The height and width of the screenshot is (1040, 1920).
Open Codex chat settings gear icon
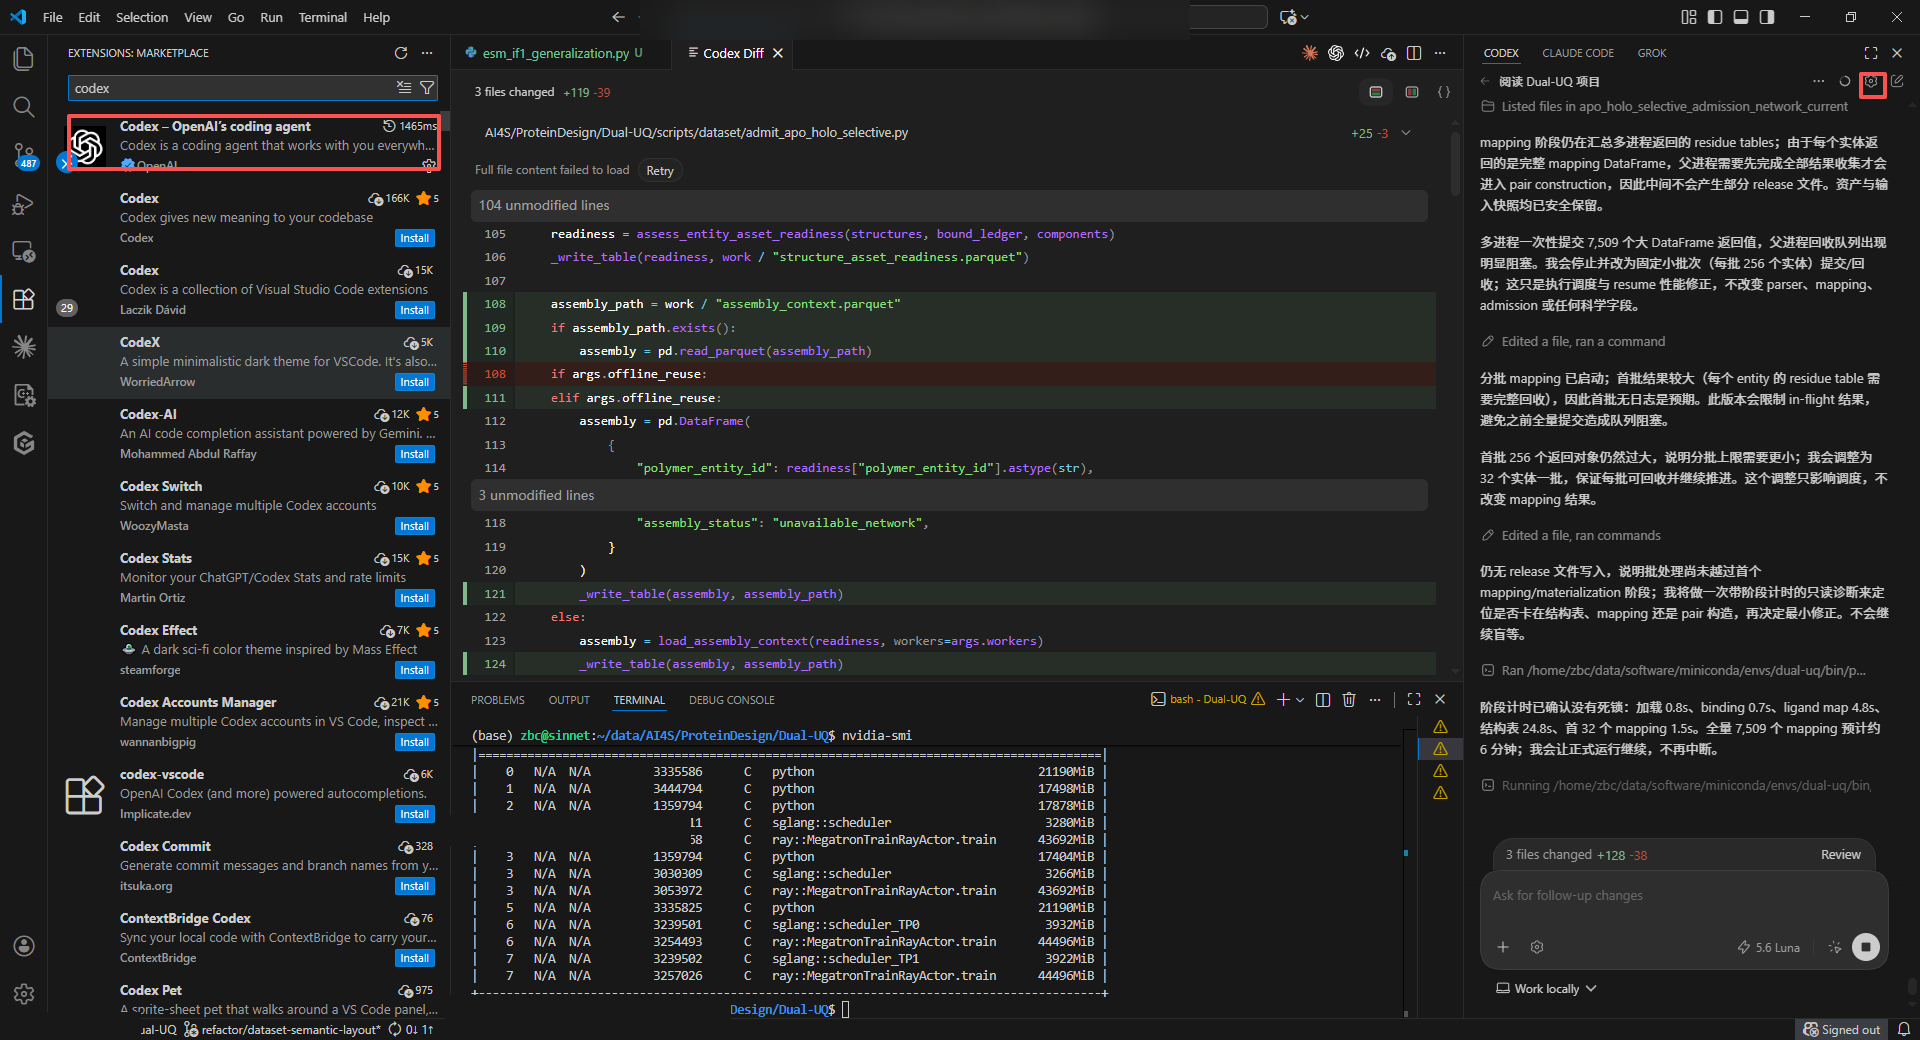coord(1872,82)
